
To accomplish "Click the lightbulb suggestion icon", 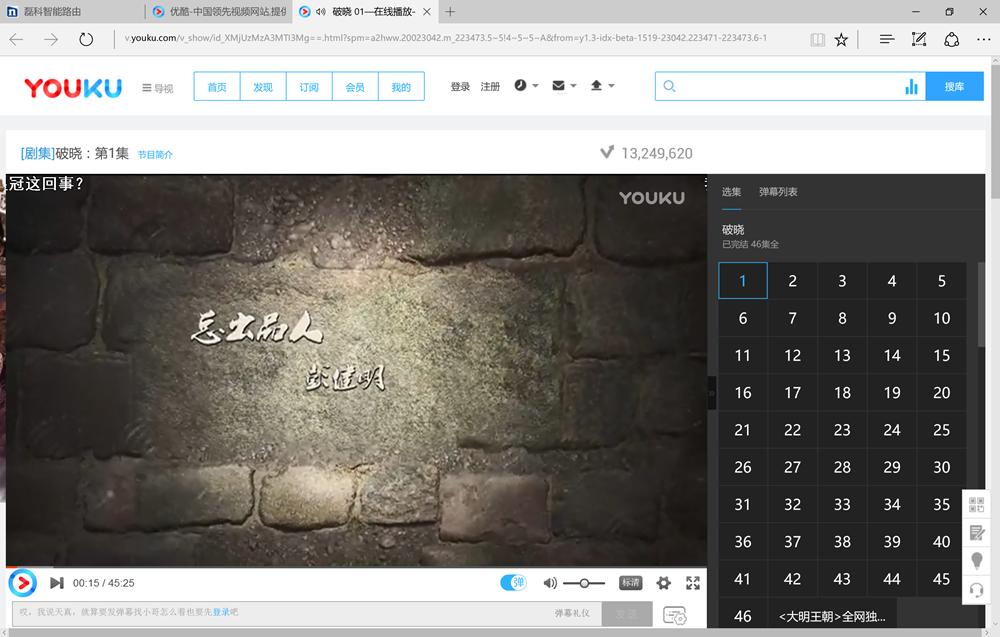I will tap(976, 561).
